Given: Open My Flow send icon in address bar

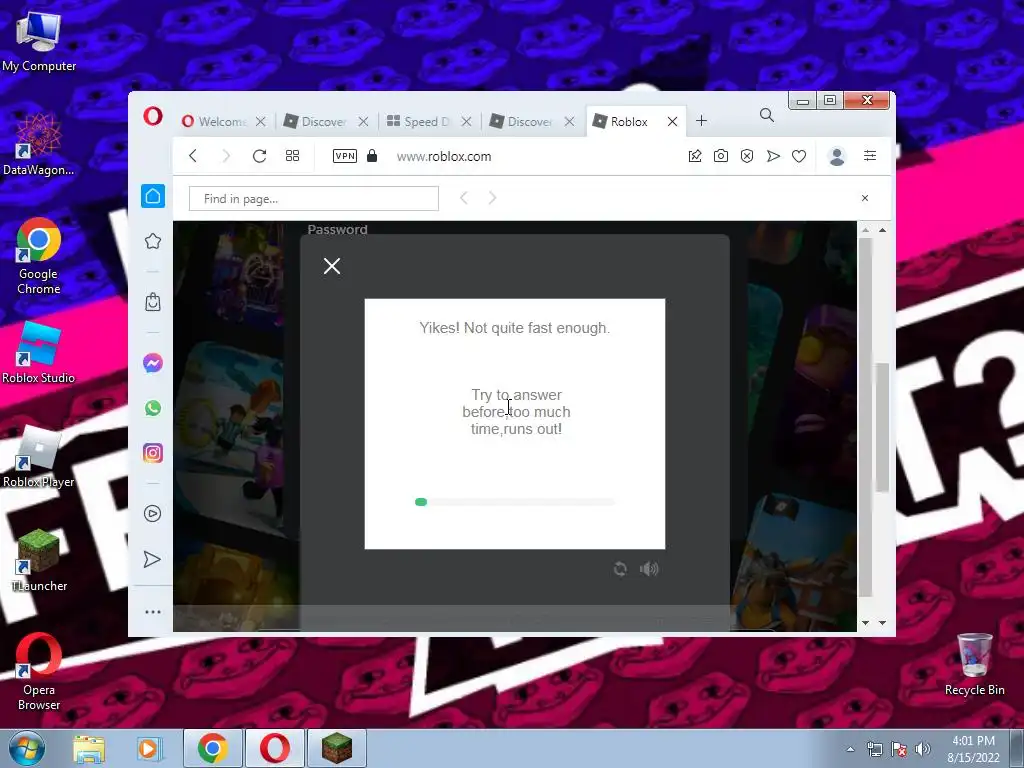Looking at the screenshot, I should [x=773, y=155].
